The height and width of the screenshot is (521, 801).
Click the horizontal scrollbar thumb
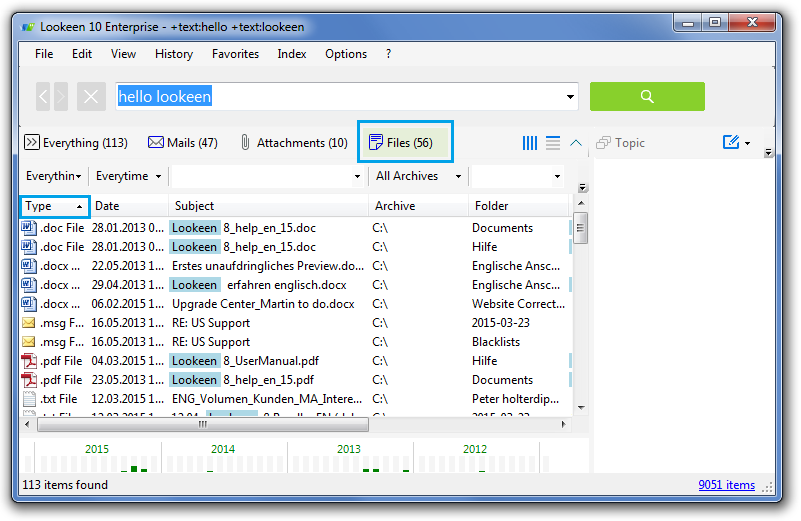pyautogui.click(x=203, y=424)
